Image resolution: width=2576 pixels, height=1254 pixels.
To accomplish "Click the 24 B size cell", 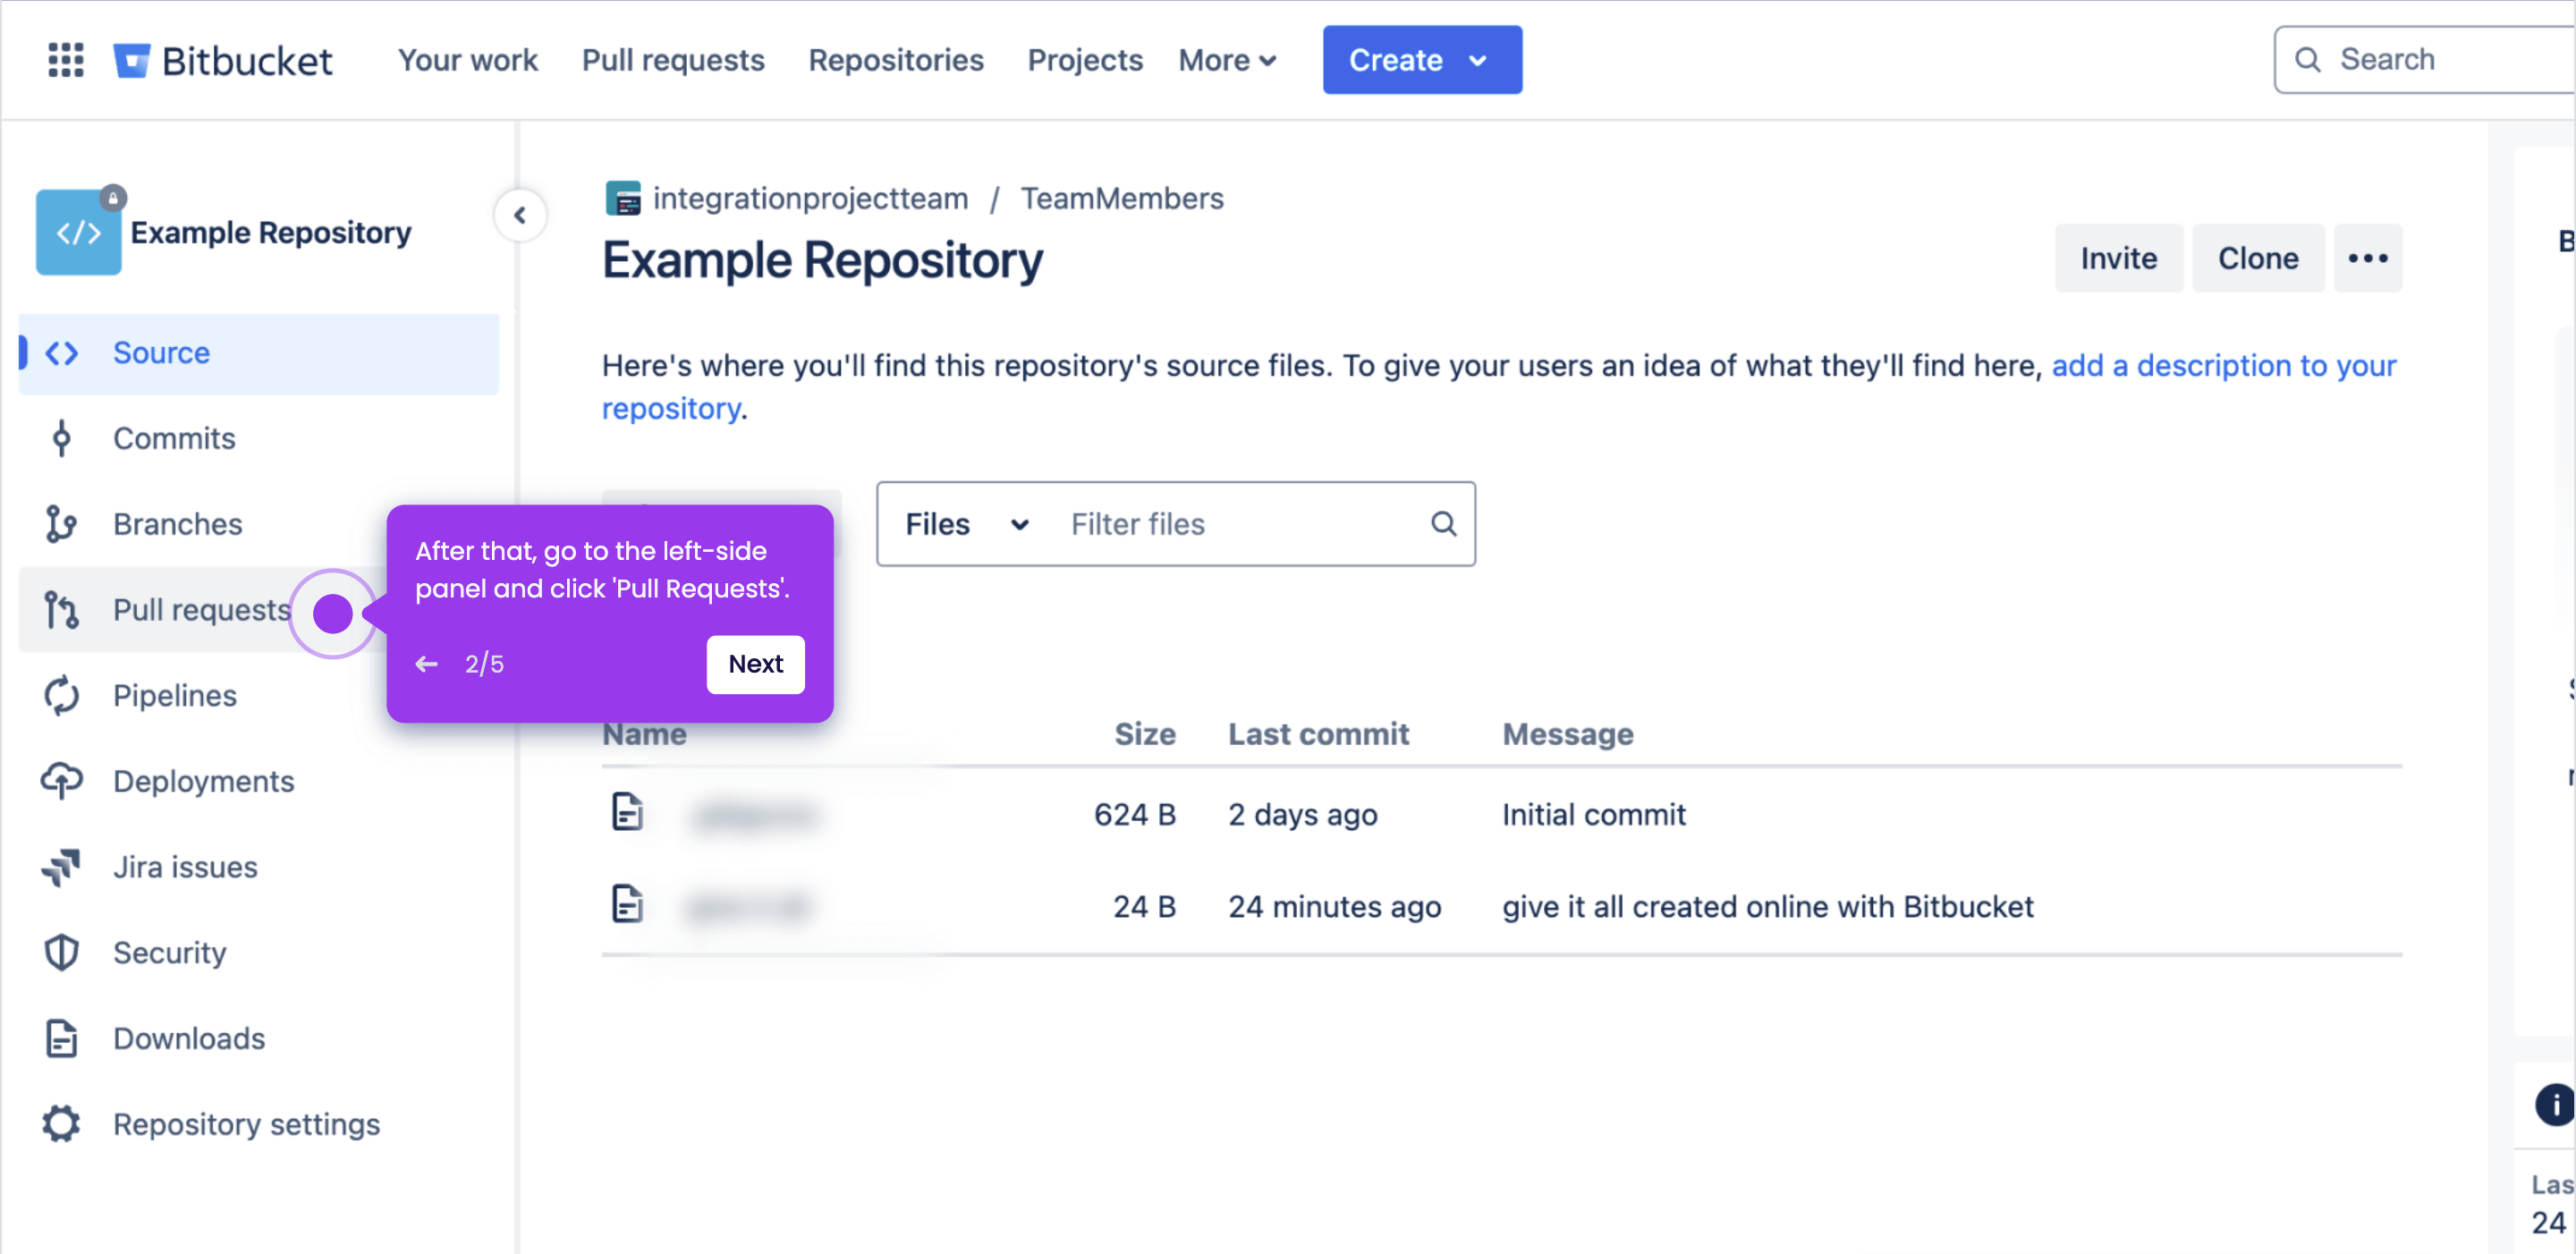I will (1145, 907).
